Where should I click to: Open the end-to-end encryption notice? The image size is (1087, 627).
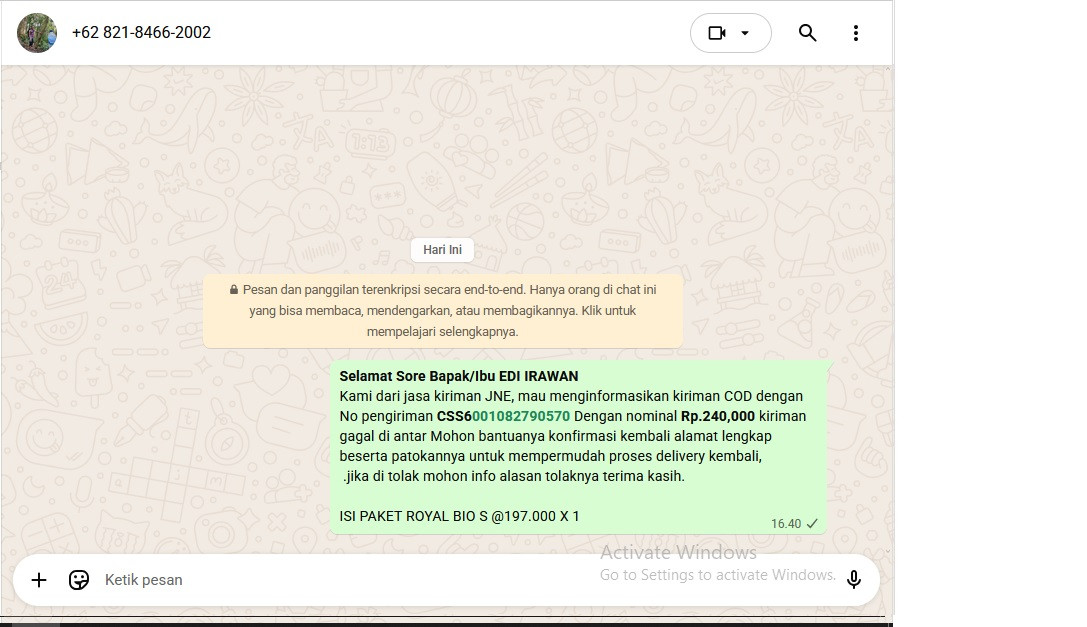pyautogui.click(x=443, y=311)
